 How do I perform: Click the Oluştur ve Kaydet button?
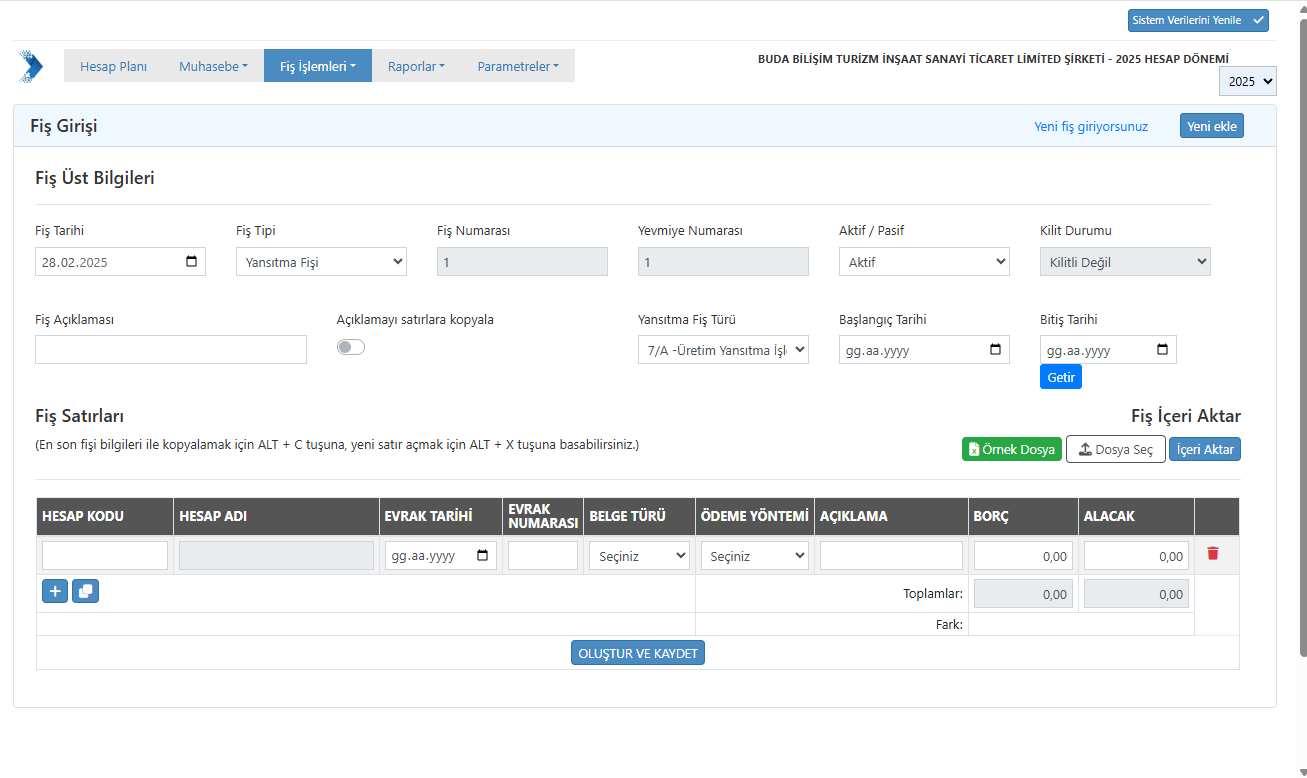(638, 653)
